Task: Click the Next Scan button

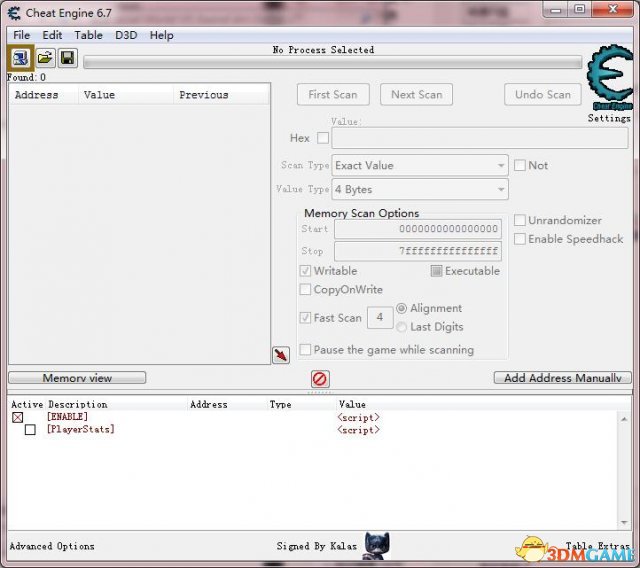Action: (x=416, y=95)
